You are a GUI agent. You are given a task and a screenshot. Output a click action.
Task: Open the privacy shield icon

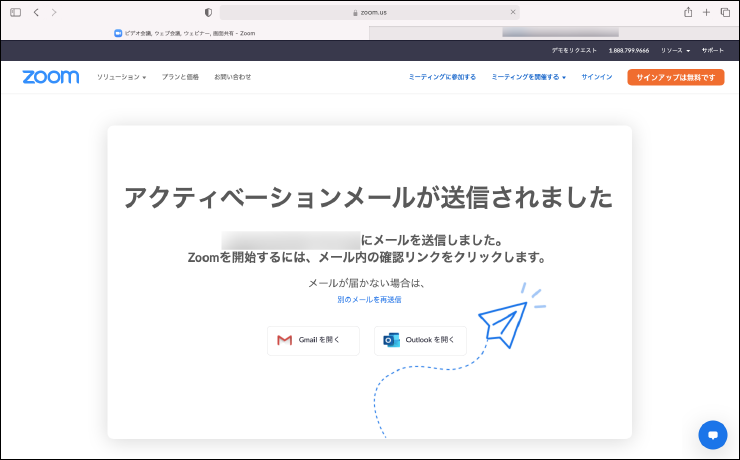tap(208, 12)
